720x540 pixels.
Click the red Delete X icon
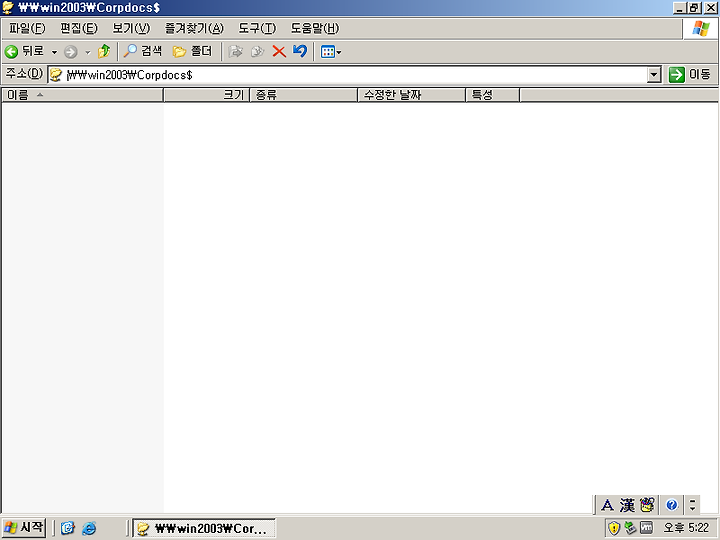(279, 51)
